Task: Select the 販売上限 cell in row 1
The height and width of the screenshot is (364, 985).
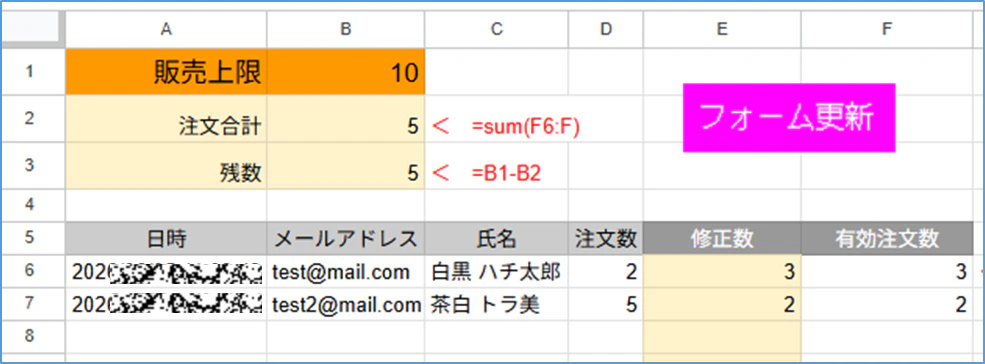Action: point(166,72)
